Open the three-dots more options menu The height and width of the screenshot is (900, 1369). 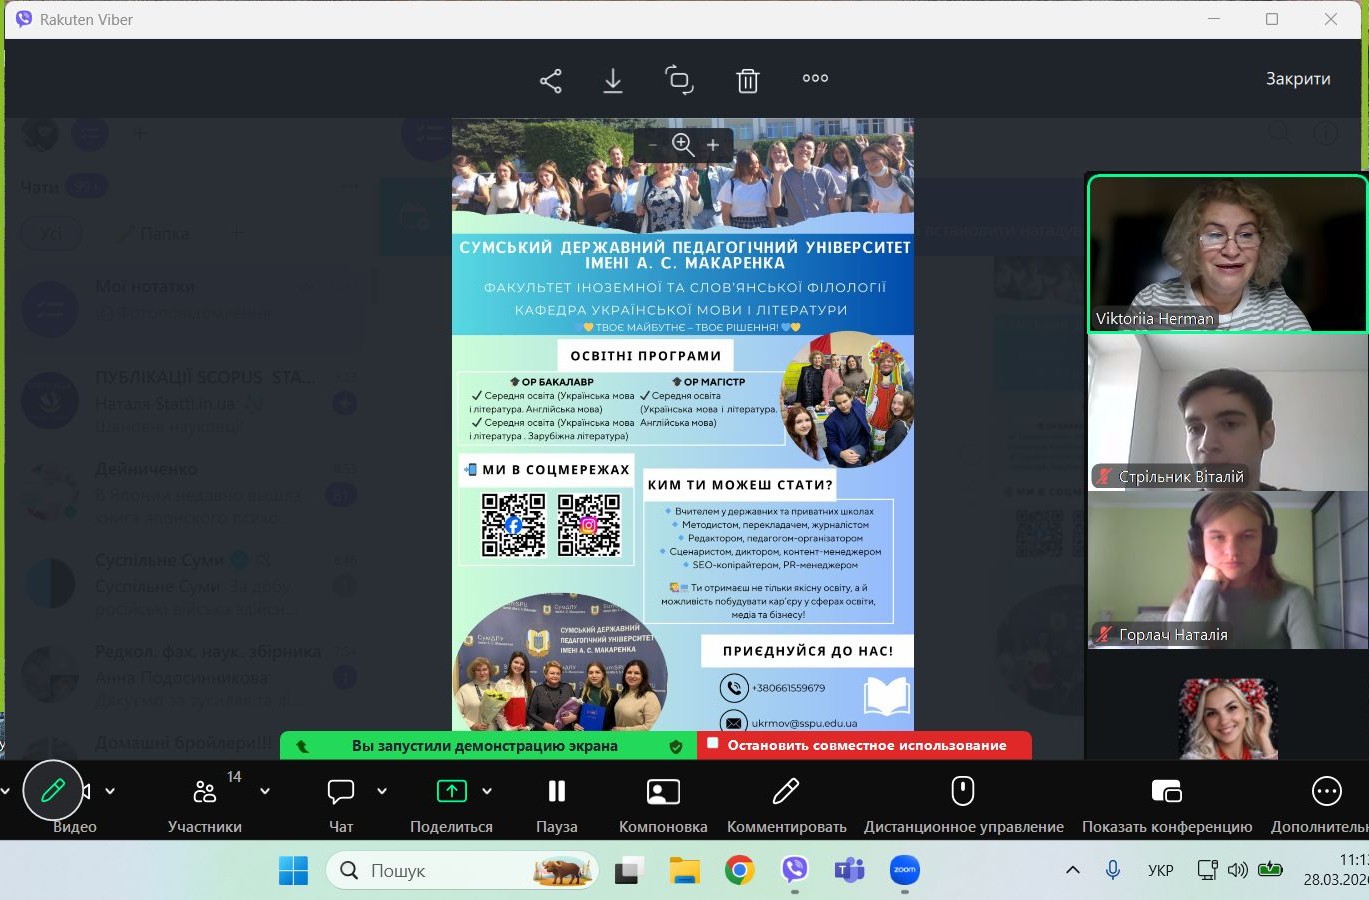click(815, 78)
